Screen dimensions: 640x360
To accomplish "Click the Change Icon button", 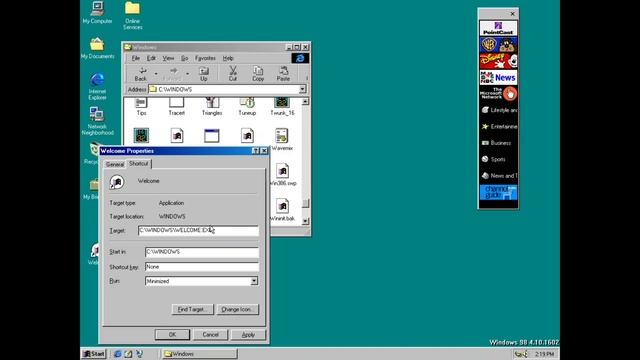I will (237, 309).
